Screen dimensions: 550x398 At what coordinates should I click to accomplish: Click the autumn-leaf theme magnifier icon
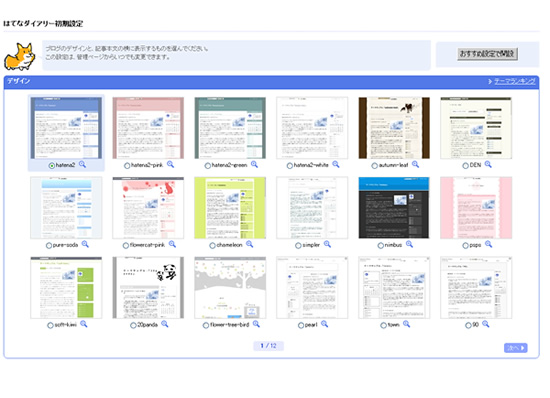(416, 164)
